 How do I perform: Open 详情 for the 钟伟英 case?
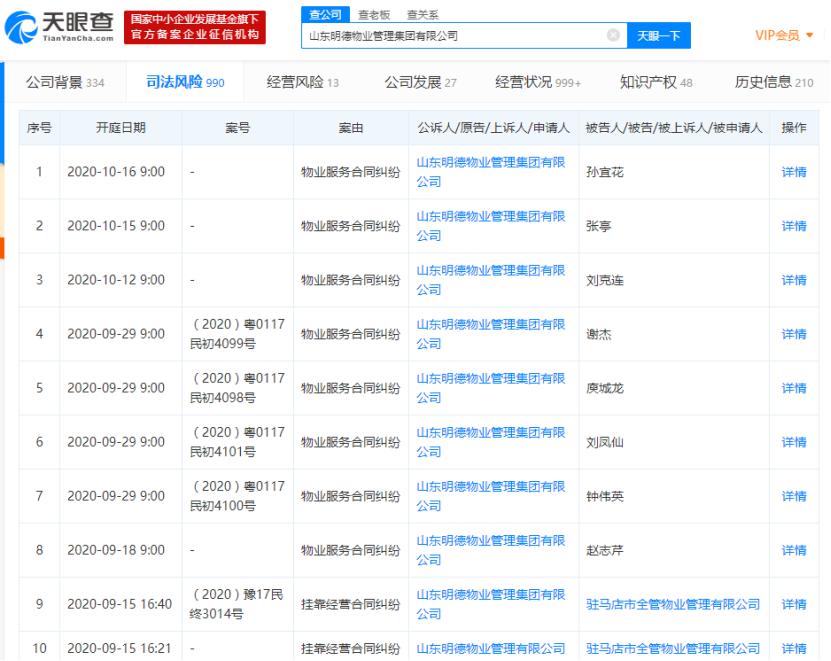794,497
